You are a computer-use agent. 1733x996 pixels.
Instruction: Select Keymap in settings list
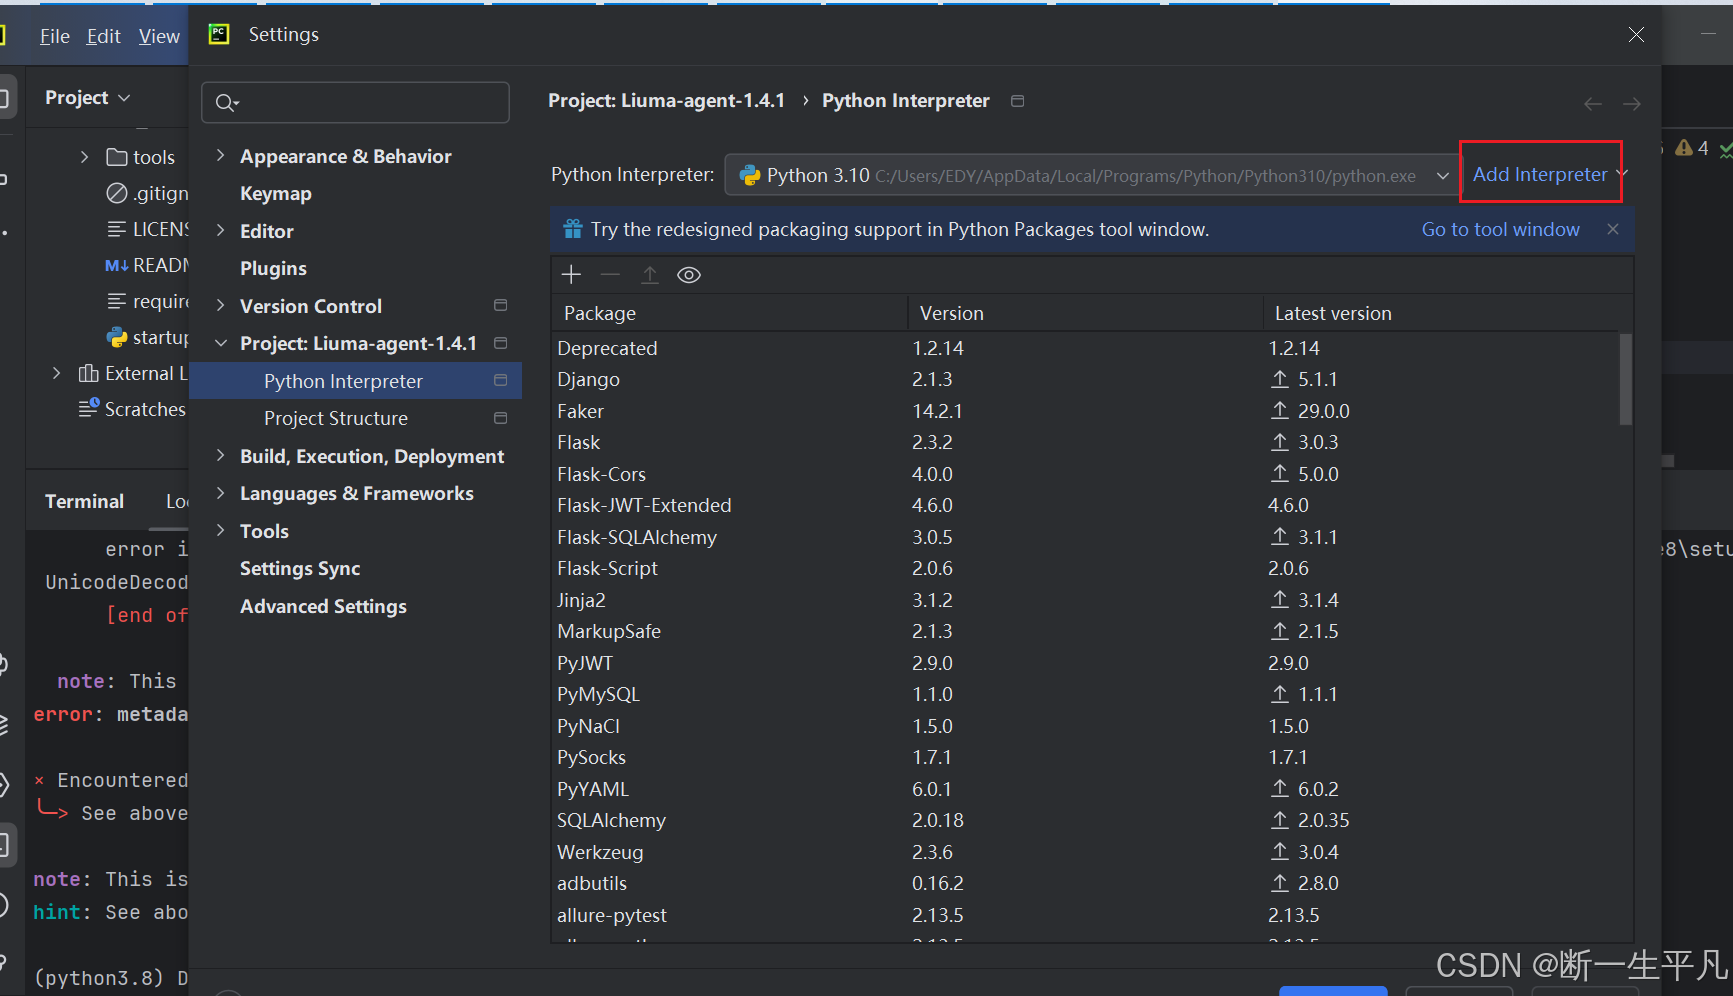tap(276, 193)
